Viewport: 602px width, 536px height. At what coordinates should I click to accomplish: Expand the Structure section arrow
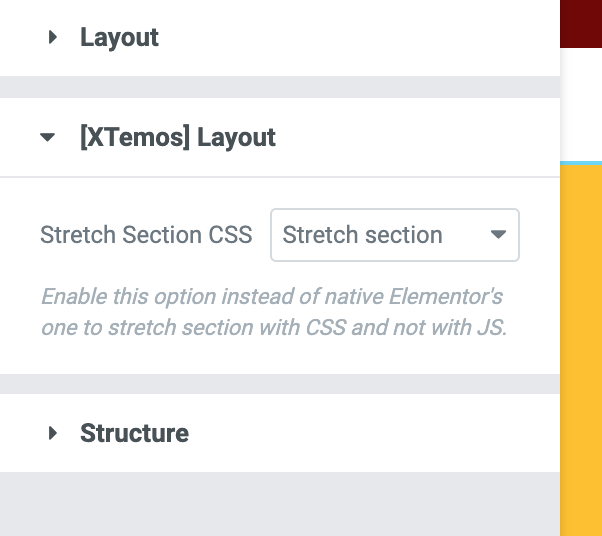tap(53, 433)
